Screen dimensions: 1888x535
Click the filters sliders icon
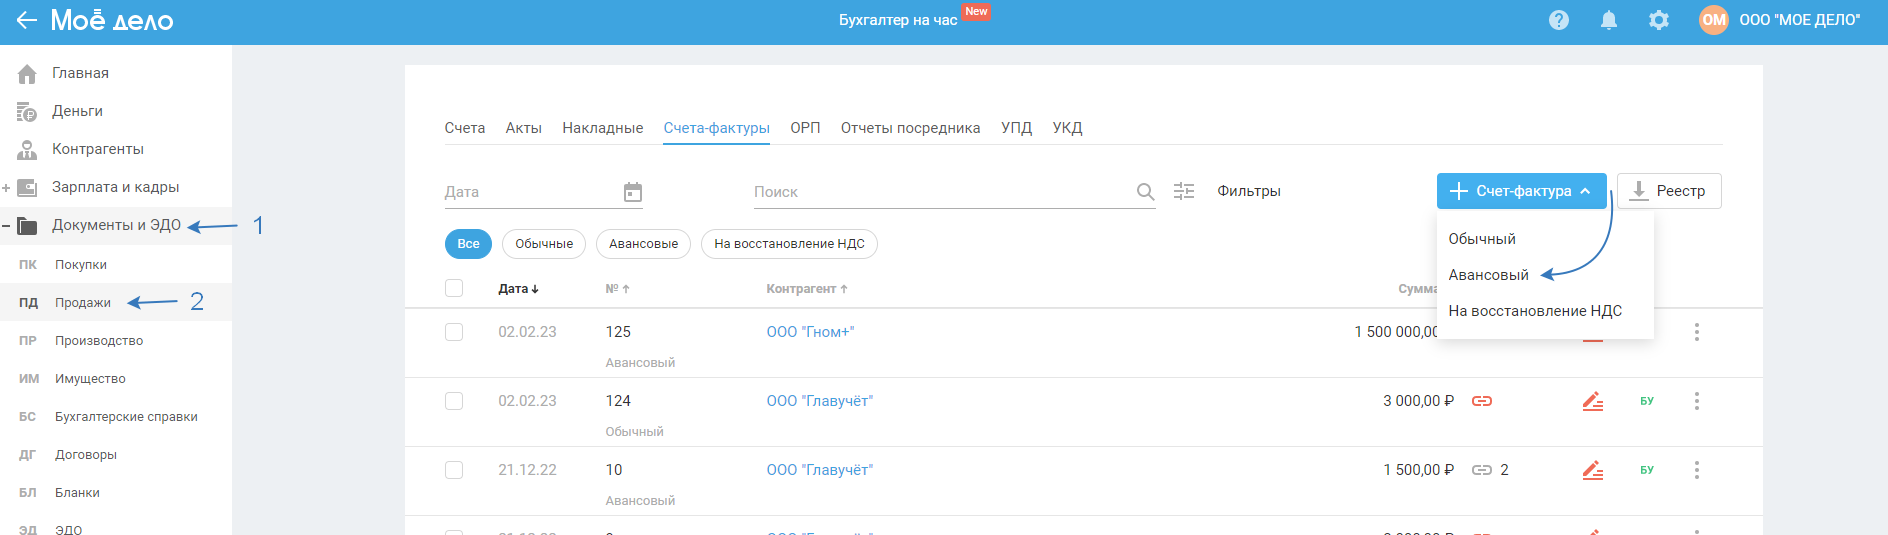[1183, 191]
